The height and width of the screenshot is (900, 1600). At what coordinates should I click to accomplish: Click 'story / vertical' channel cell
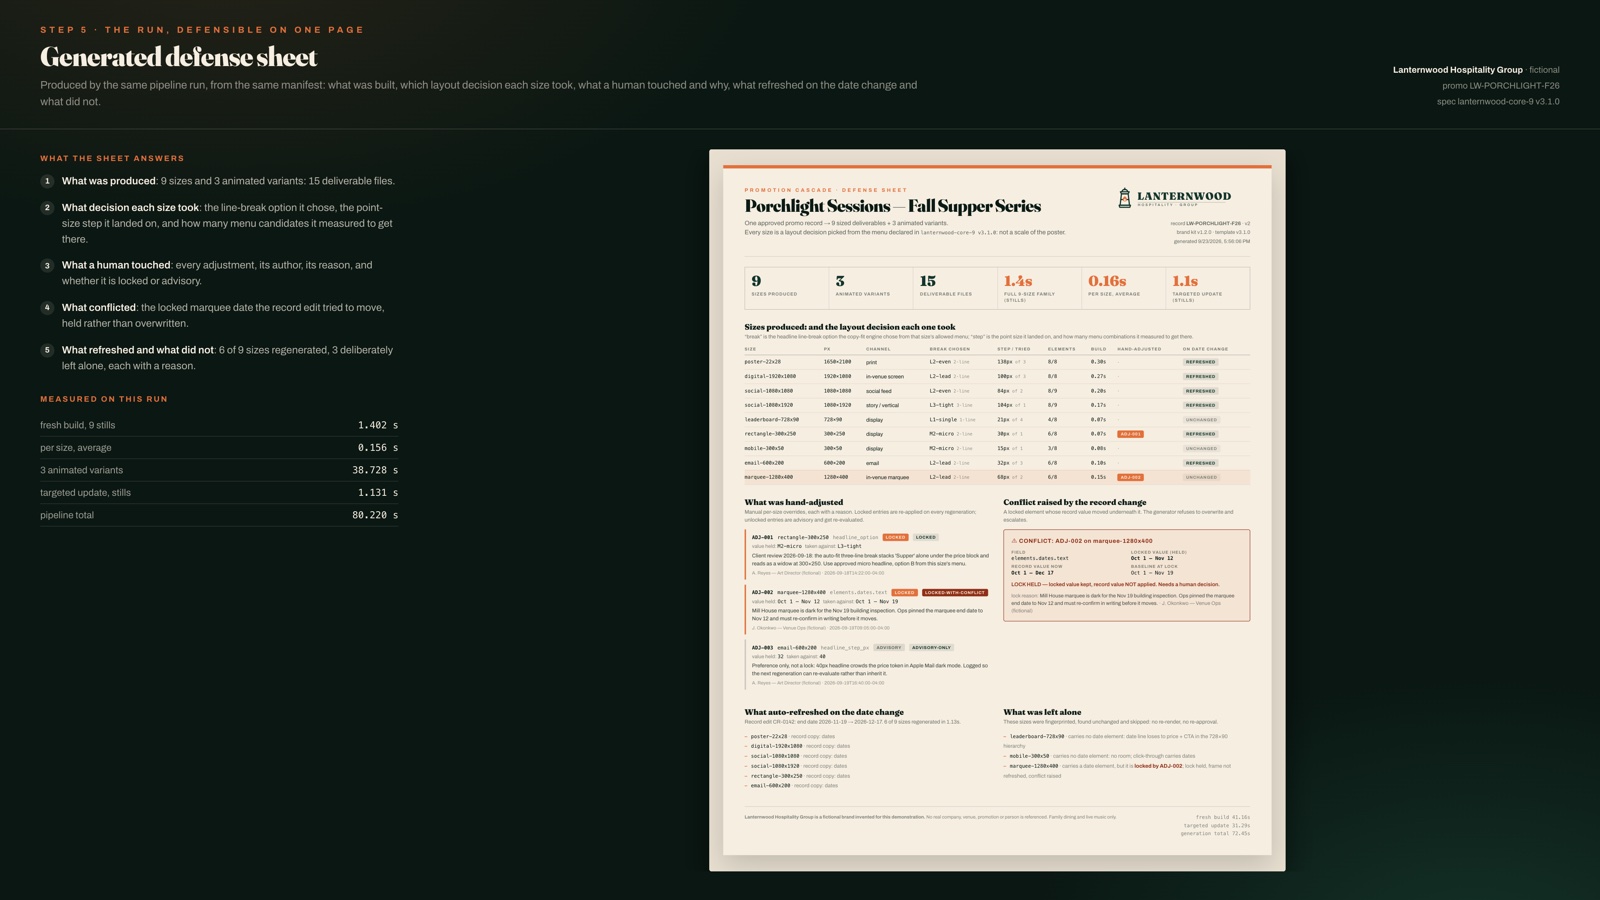pyautogui.click(x=882, y=405)
